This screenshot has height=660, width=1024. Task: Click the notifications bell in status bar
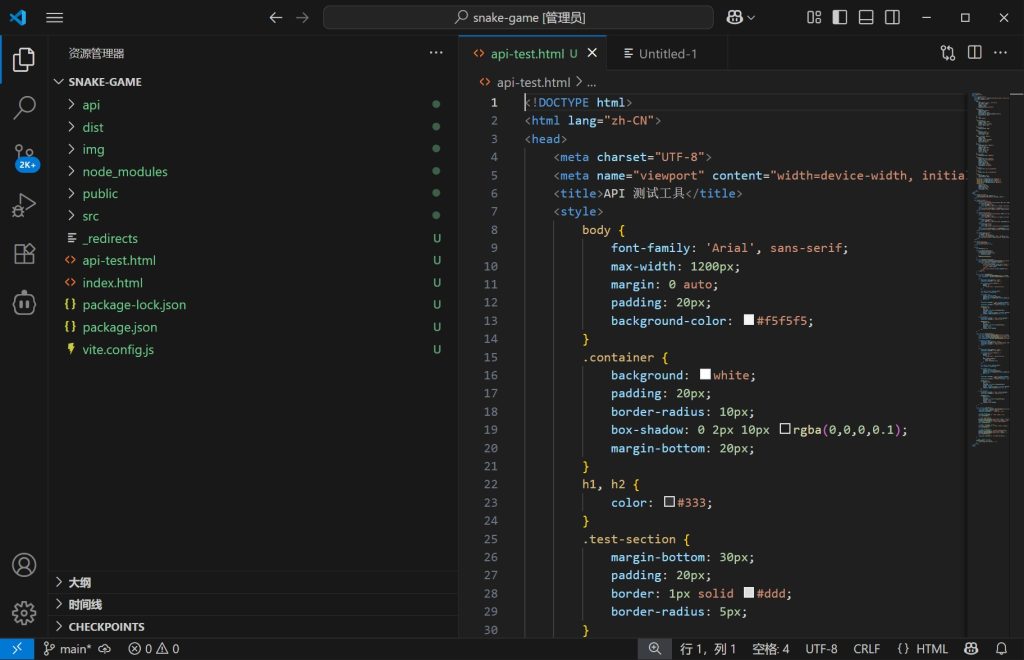click(1001, 649)
